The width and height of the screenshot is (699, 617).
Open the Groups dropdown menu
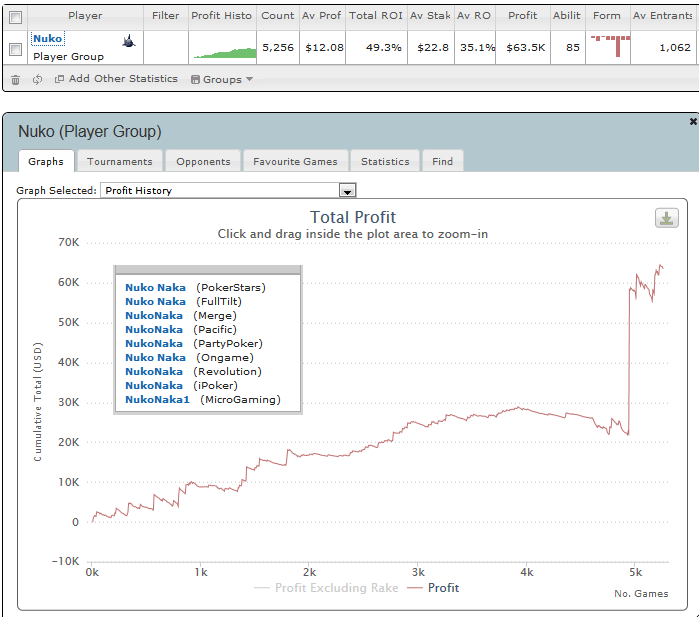coord(222,79)
